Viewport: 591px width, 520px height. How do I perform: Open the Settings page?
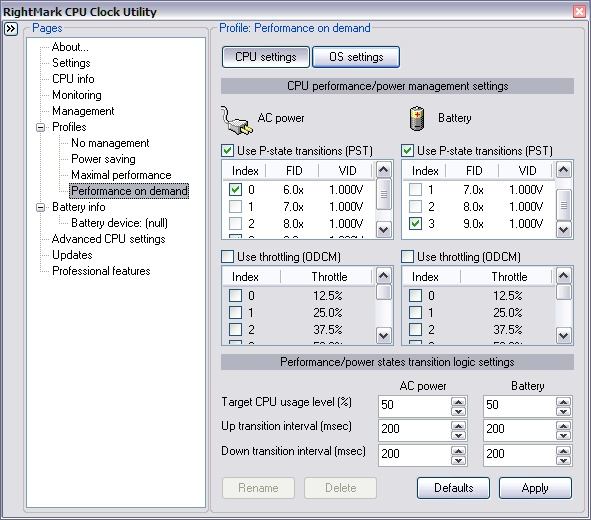(x=71, y=63)
